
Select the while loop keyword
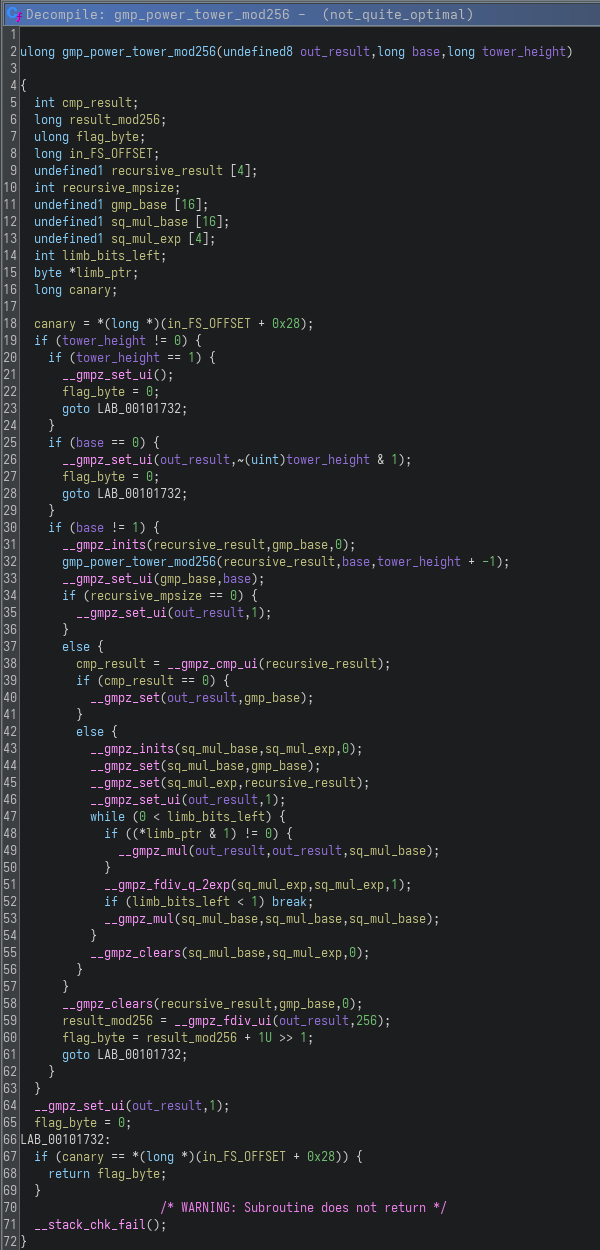pos(108,816)
